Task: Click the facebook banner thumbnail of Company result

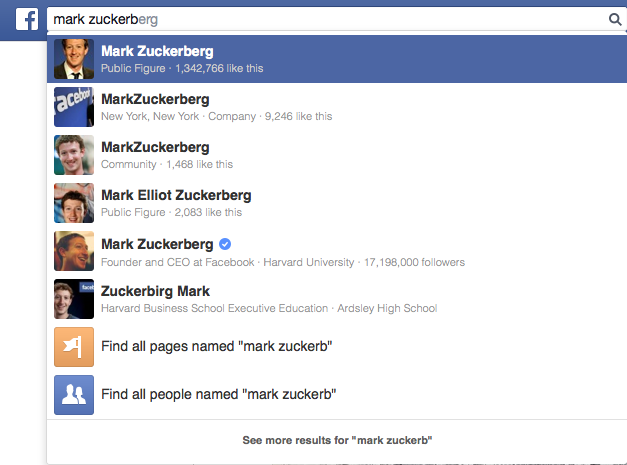Action: click(74, 107)
